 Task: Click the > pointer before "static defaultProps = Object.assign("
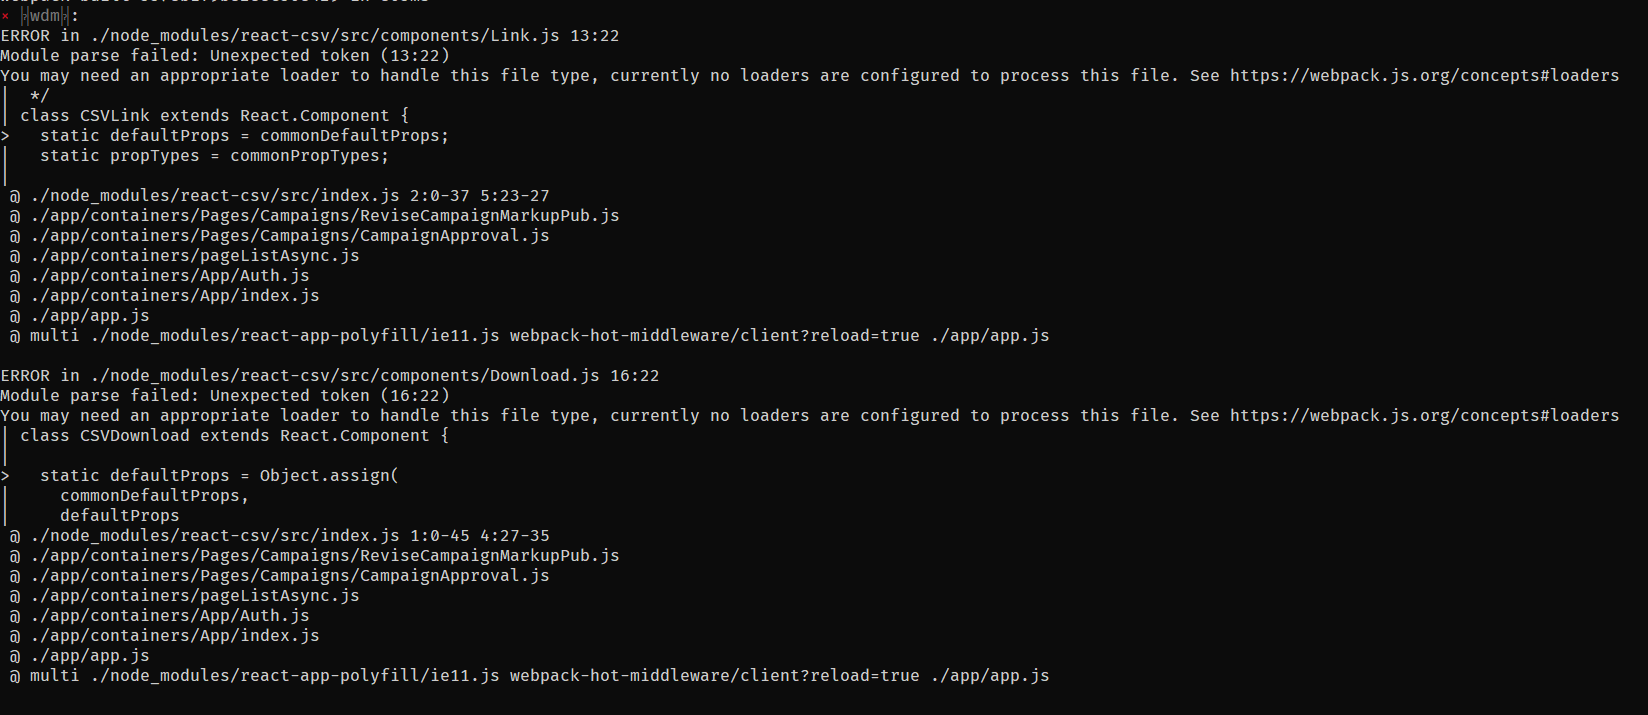pos(5,476)
